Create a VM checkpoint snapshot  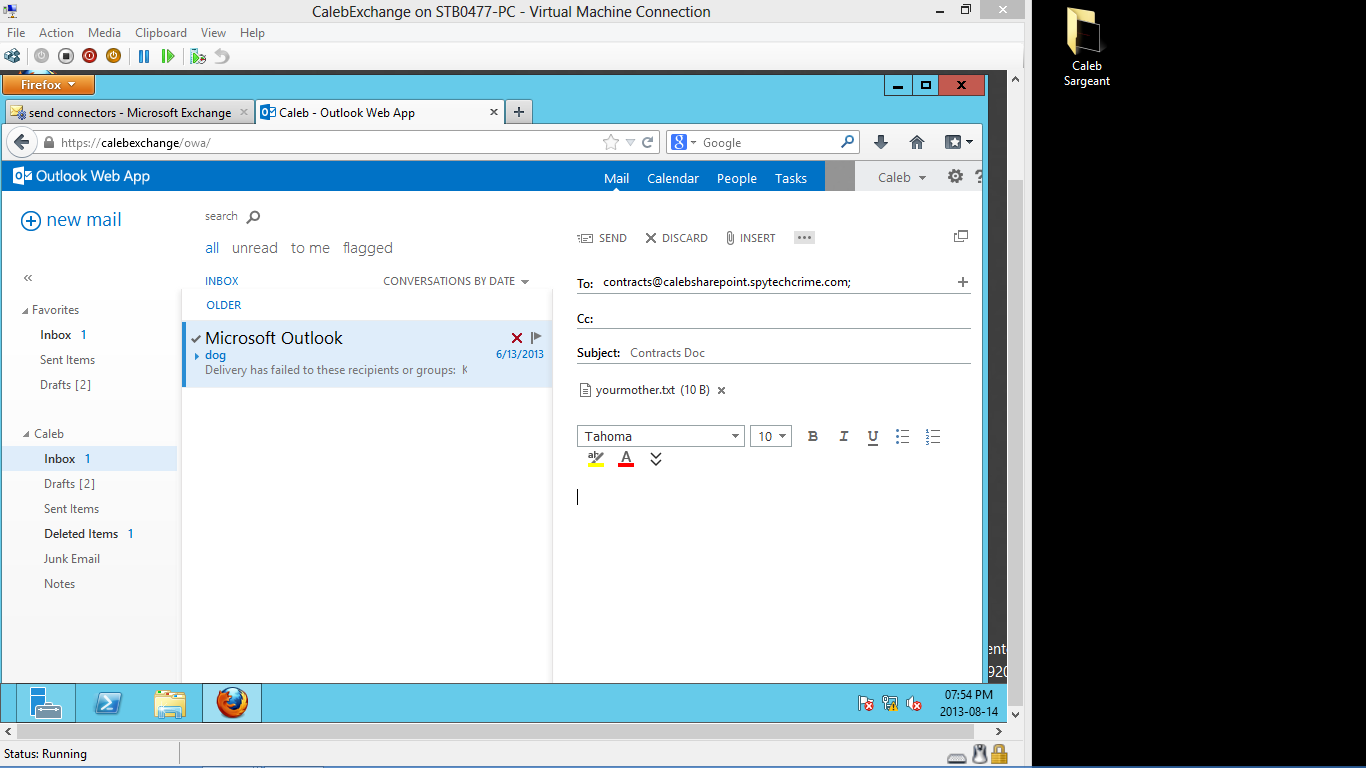198,56
